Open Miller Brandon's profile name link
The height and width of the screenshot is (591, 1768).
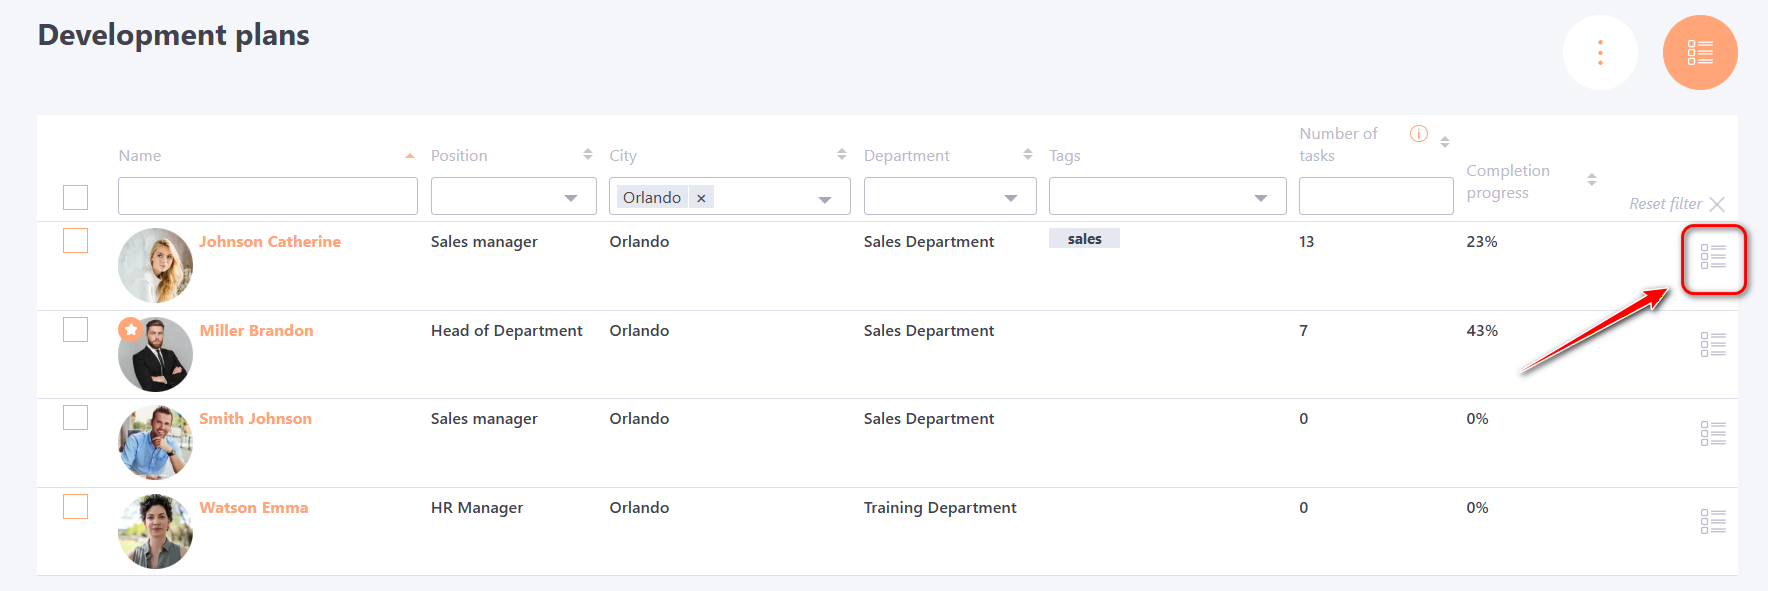tap(256, 331)
